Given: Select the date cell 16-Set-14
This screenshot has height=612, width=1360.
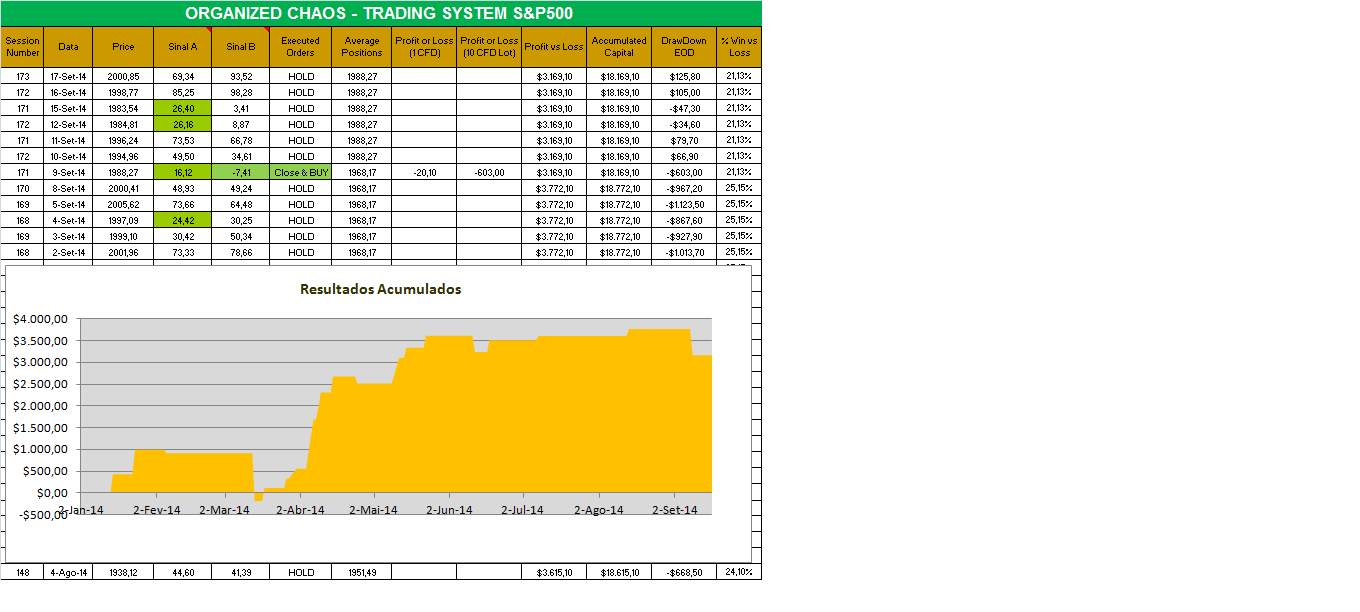Looking at the screenshot, I should click(69, 92).
